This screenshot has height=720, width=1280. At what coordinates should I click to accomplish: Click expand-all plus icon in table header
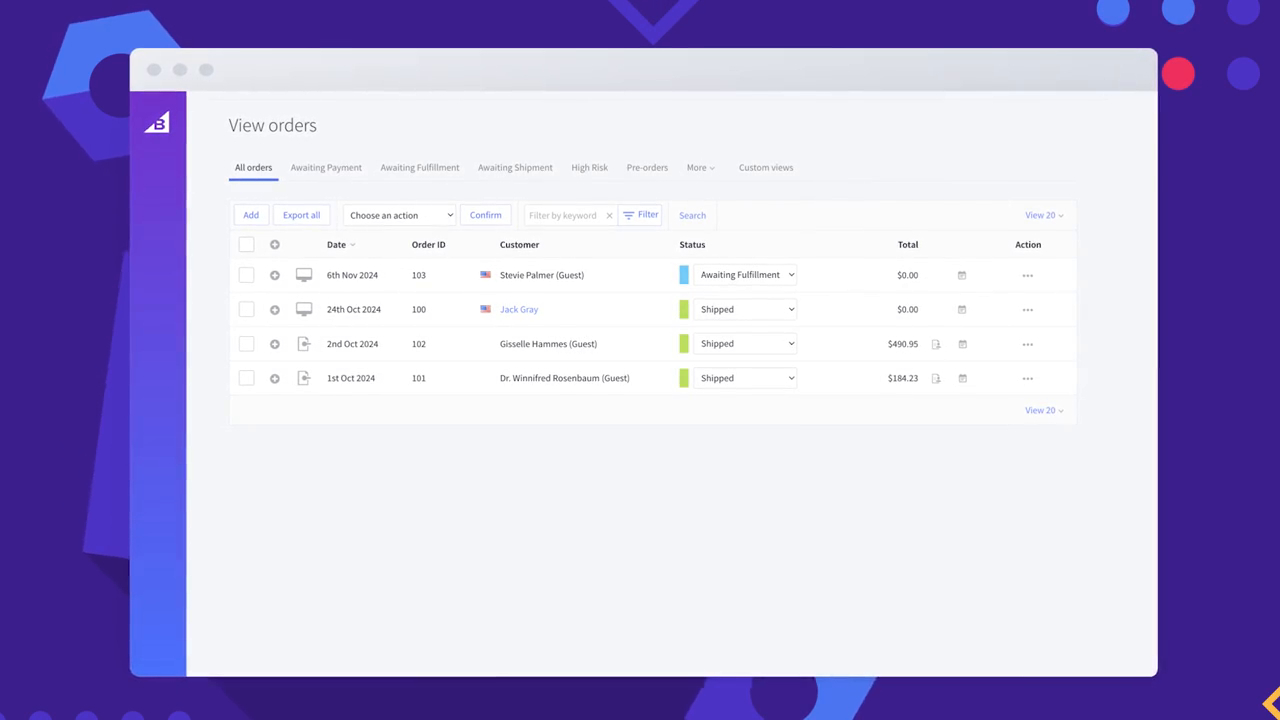tap(275, 245)
